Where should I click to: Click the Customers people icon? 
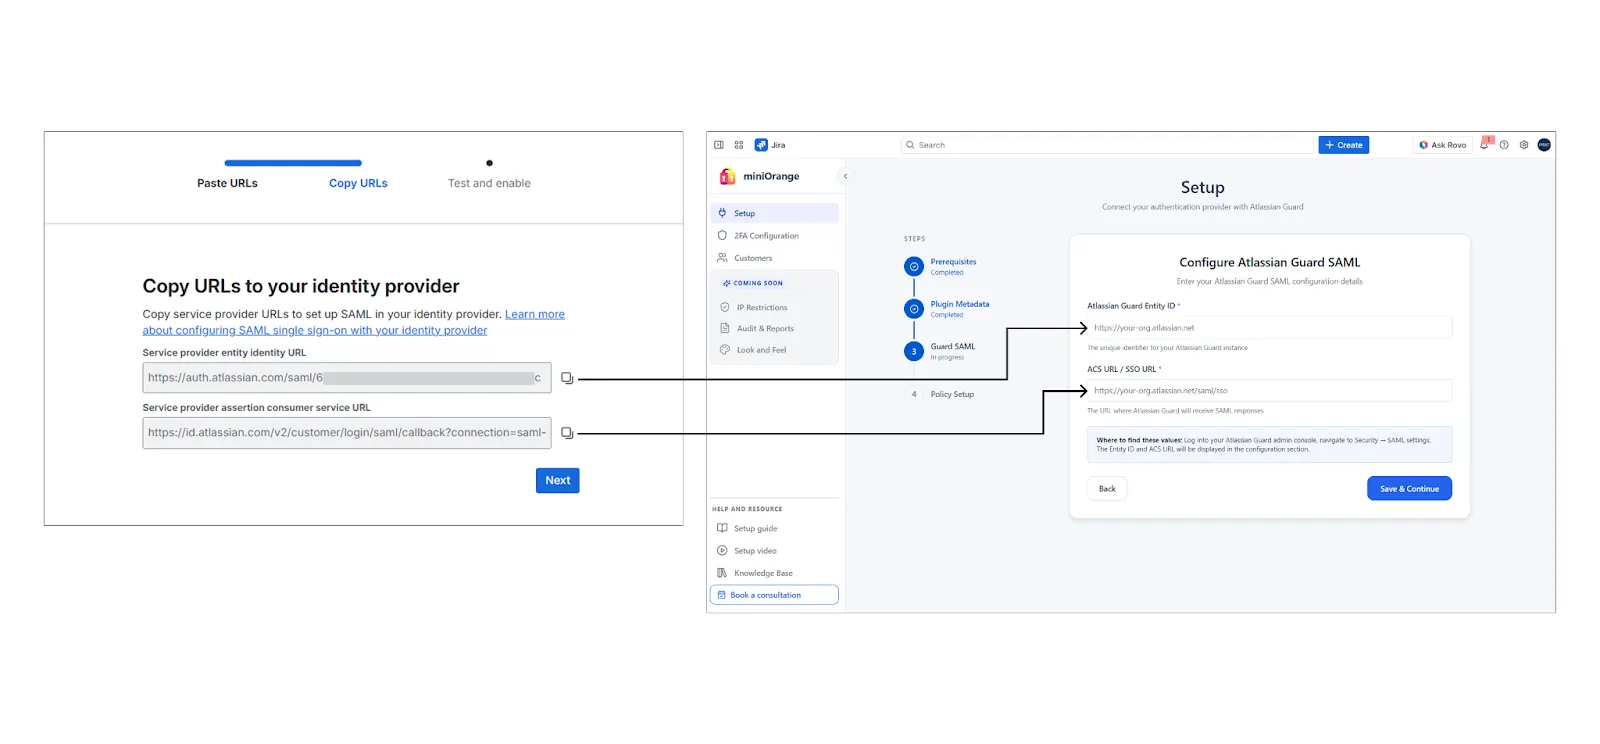pos(722,258)
